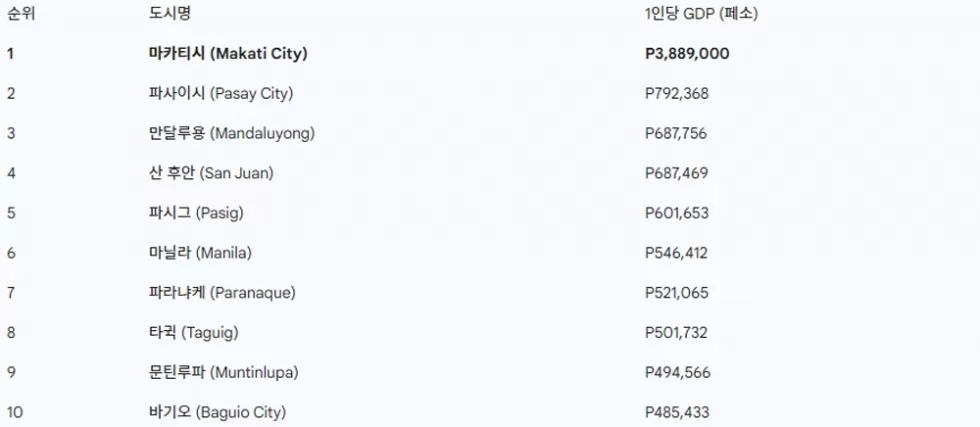Click the 순위 column header
Screen dimensions: 980x427
pyautogui.click(x=20, y=14)
